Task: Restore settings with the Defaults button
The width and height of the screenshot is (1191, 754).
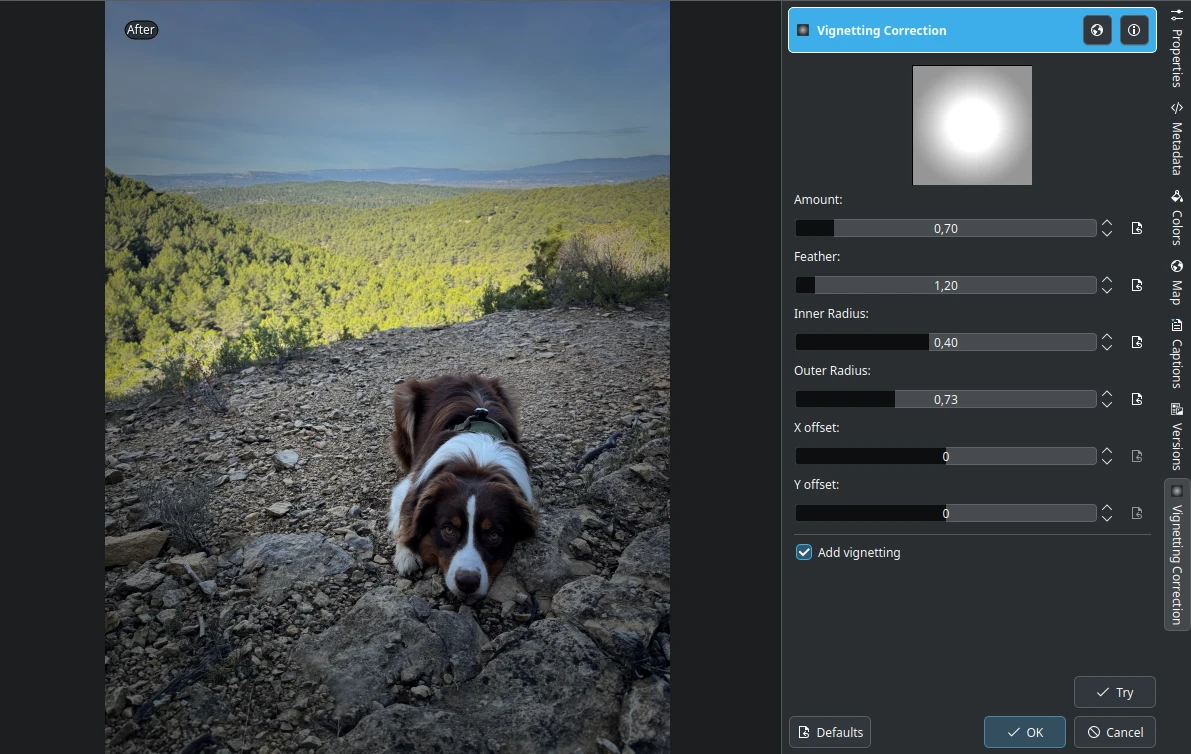Action: point(830,731)
